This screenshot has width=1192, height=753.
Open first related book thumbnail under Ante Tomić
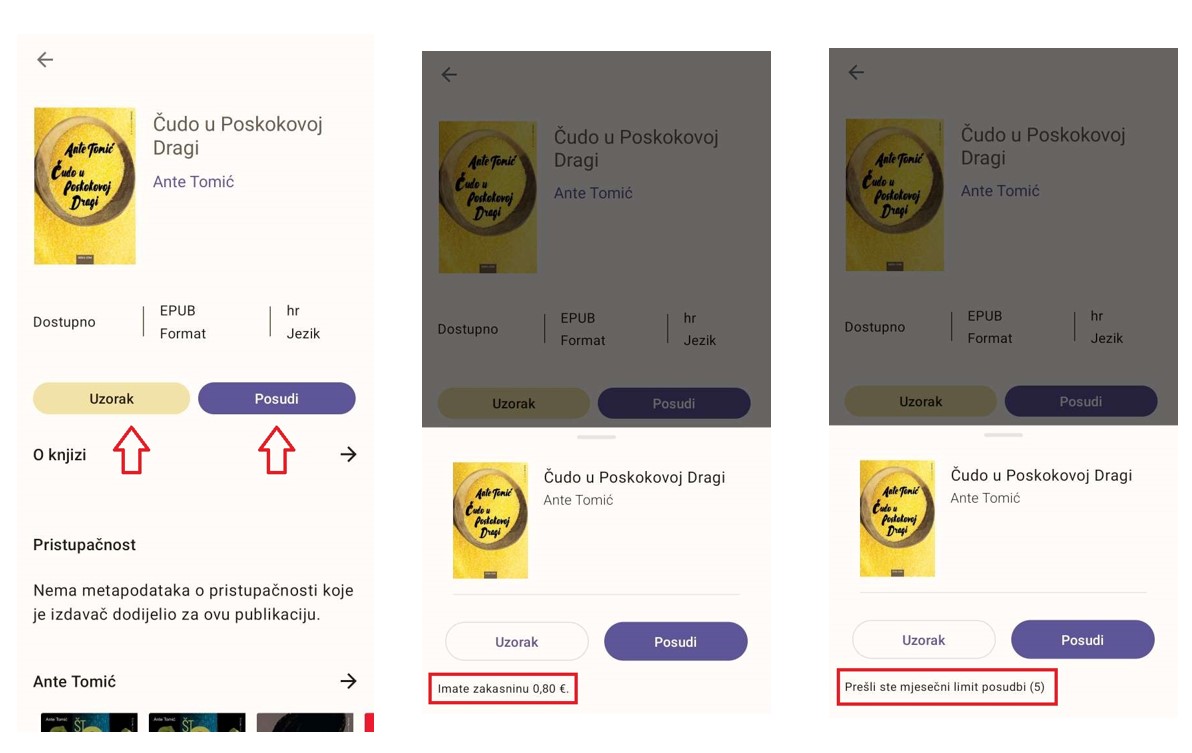[x=89, y=722]
